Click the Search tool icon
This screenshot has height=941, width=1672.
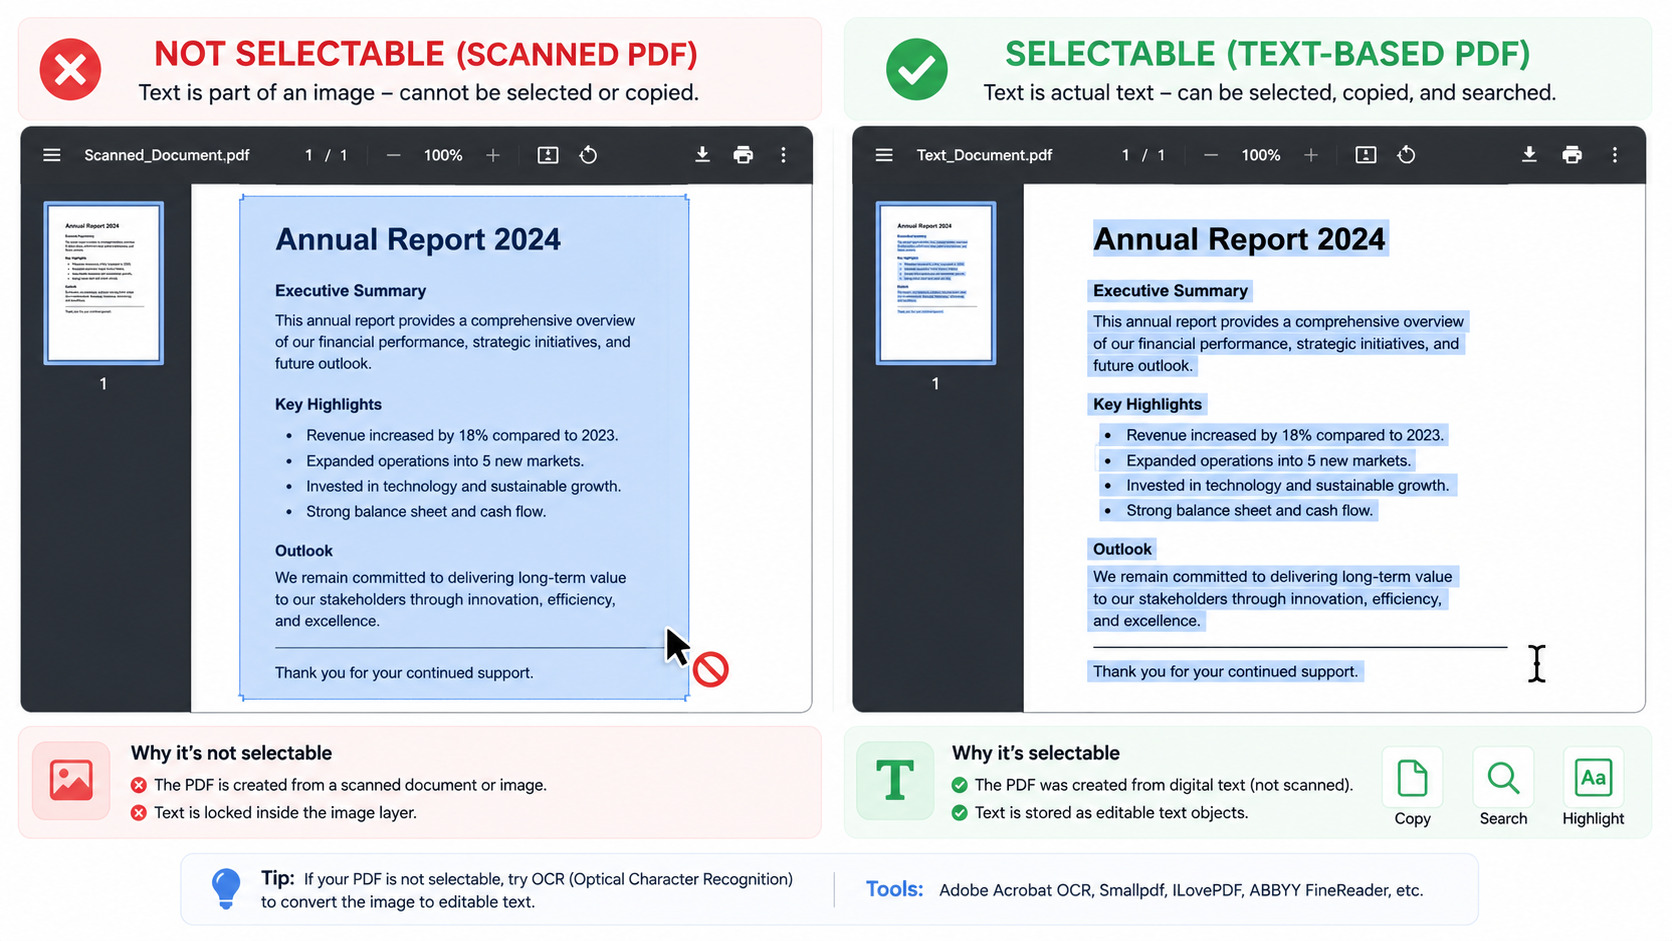pos(1503,778)
